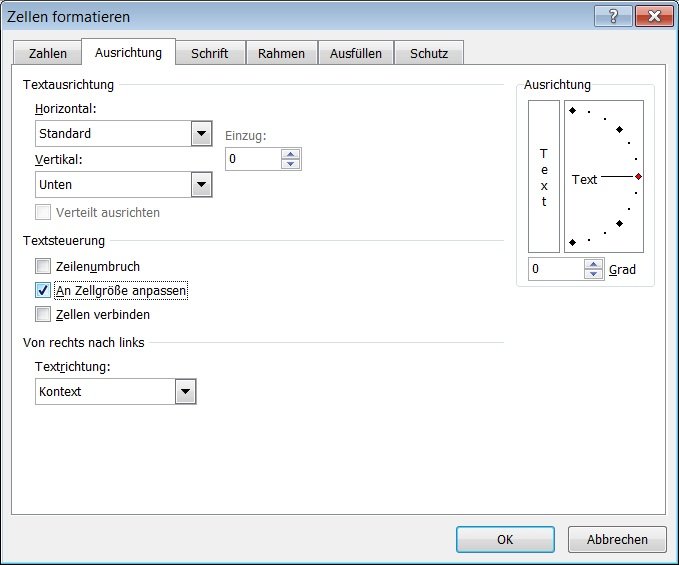Click the Grad degree input field
679x565 pixels.
[x=555, y=269]
